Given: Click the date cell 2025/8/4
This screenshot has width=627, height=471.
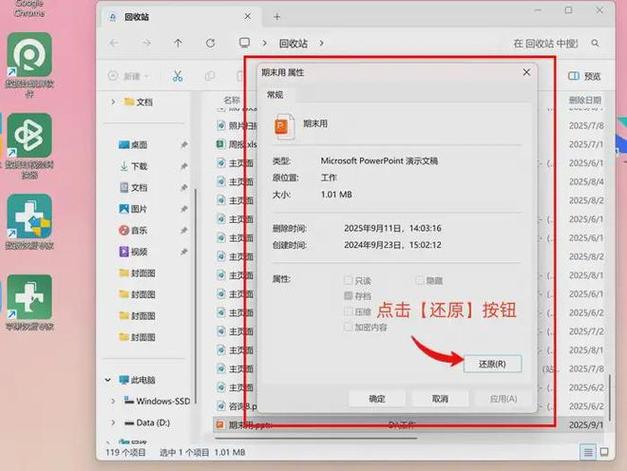Looking at the screenshot, I should coord(586,182).
